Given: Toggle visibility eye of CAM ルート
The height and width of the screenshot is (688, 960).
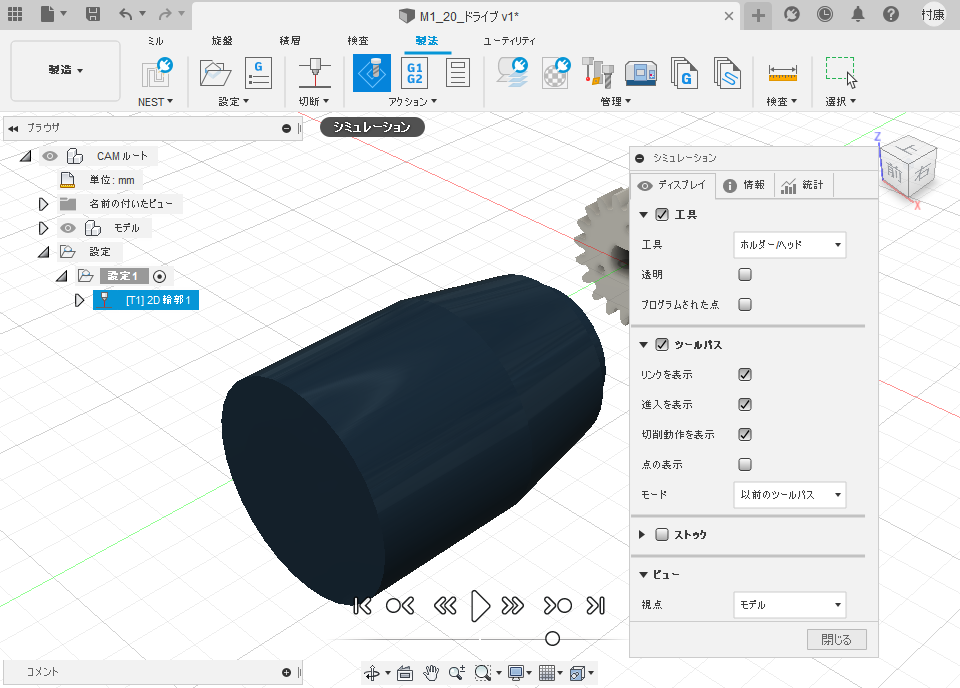Looking at the screenshot, I should 50,156.
